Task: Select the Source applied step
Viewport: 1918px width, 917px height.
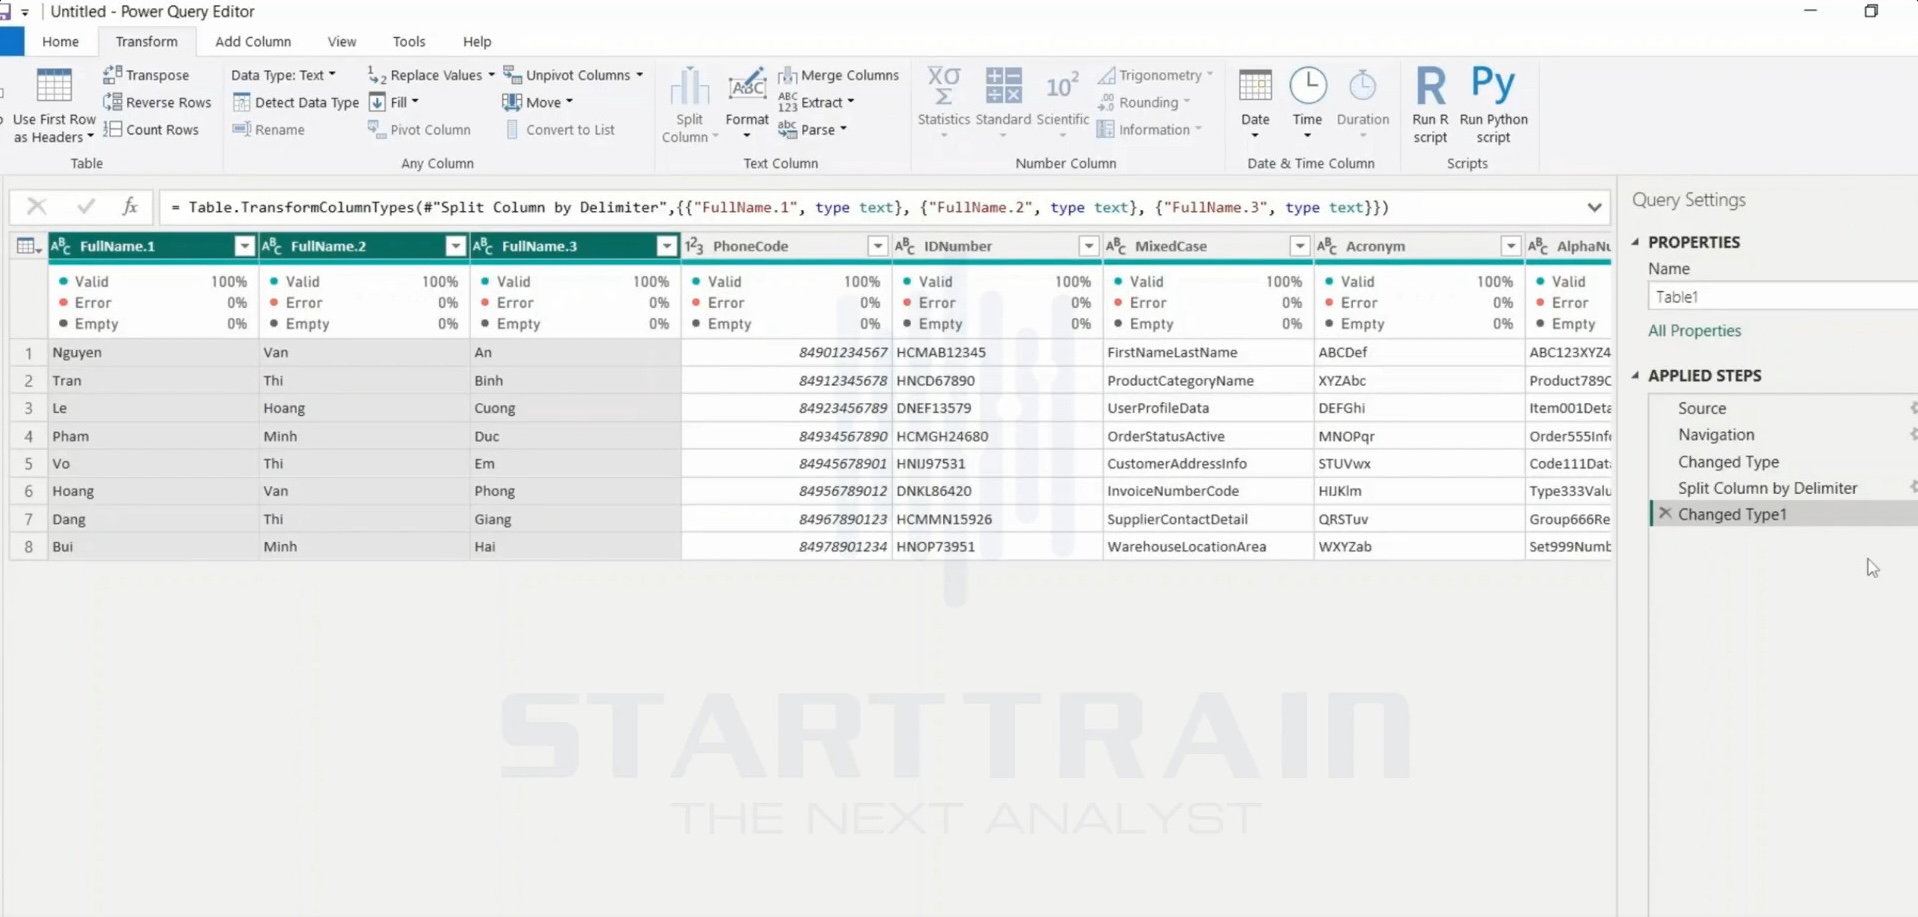Action: pos(1702,408)
